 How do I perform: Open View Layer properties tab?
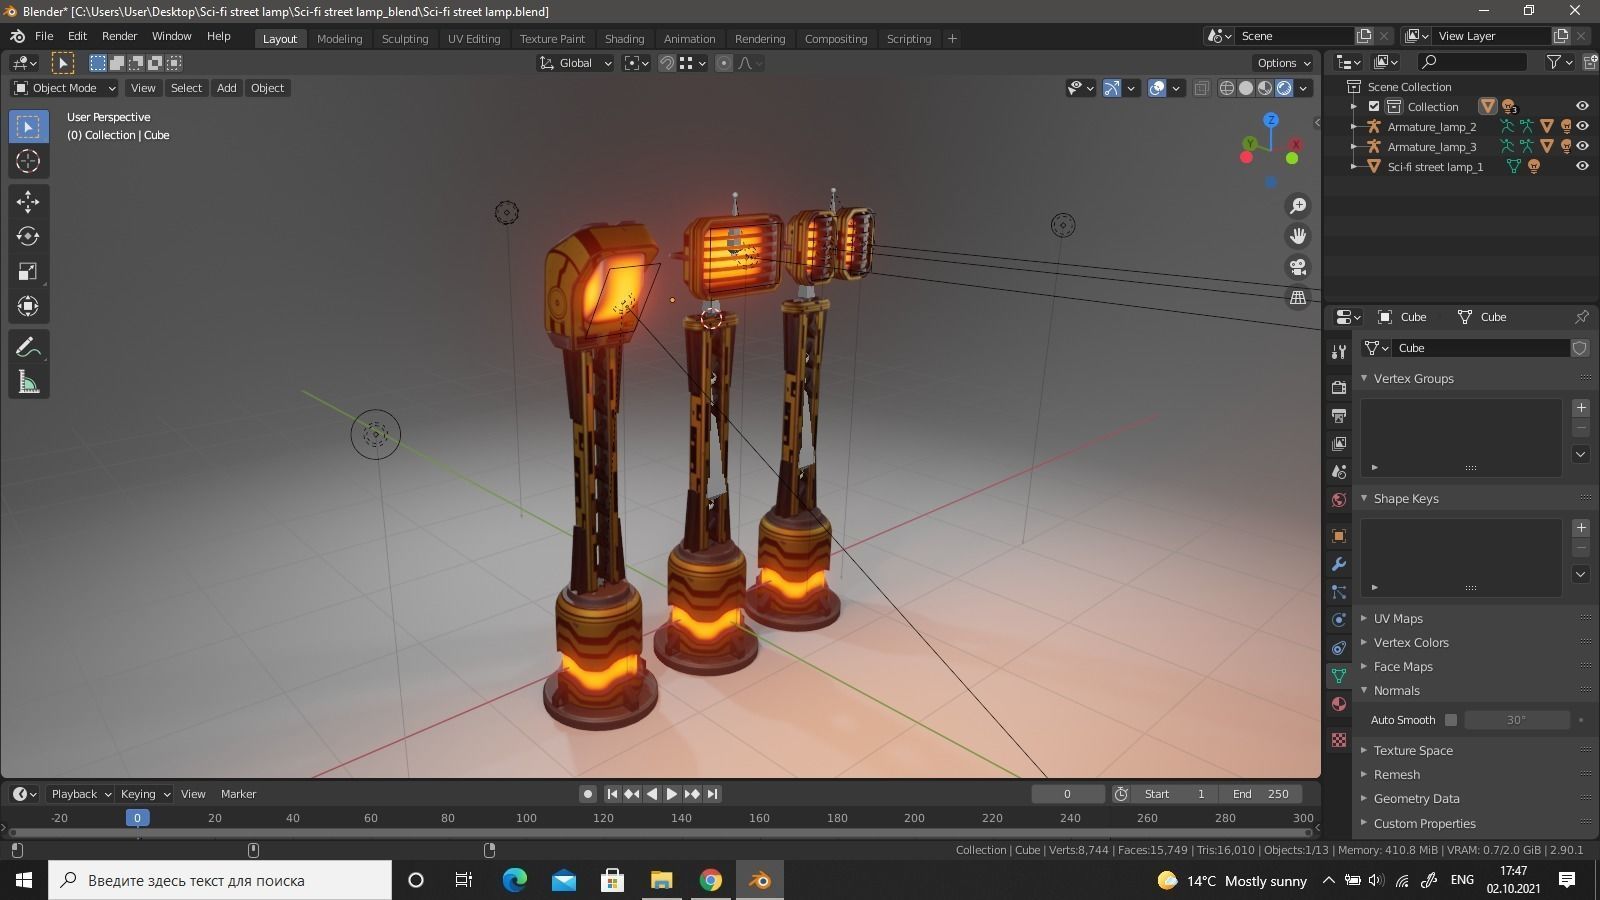click(x=1339, y=443)
